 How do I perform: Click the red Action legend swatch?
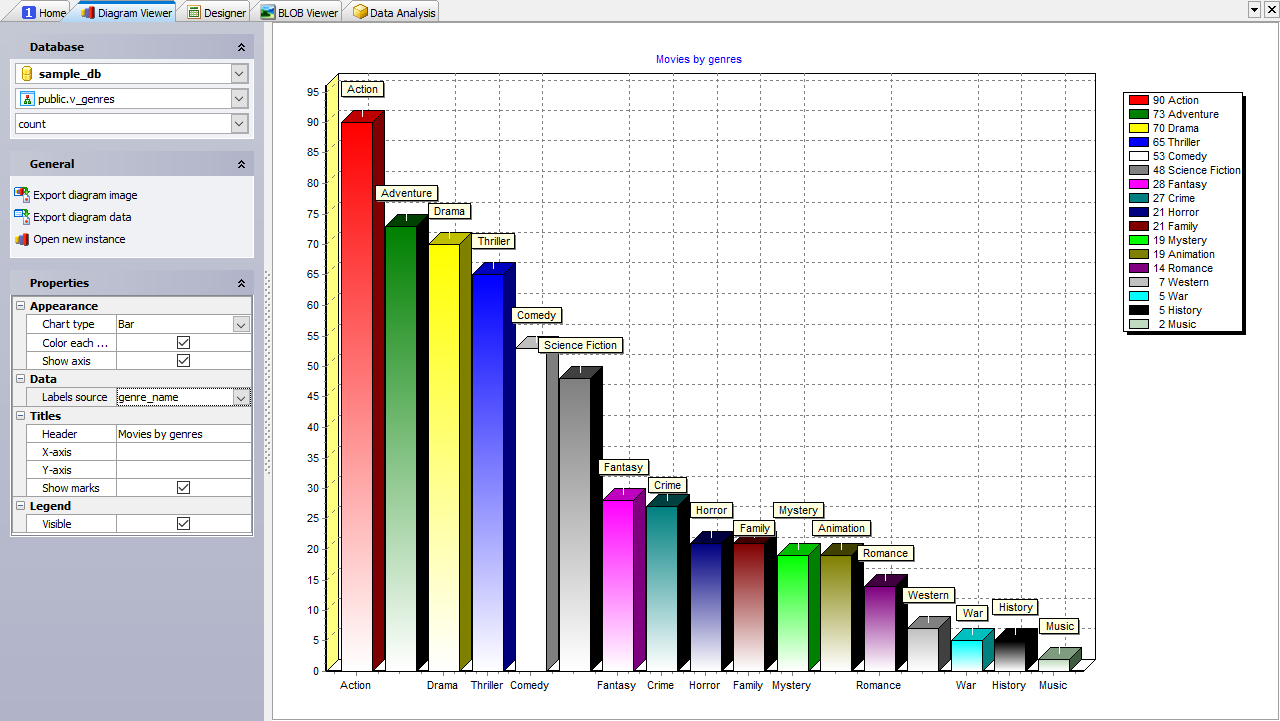coord(1138,100)
